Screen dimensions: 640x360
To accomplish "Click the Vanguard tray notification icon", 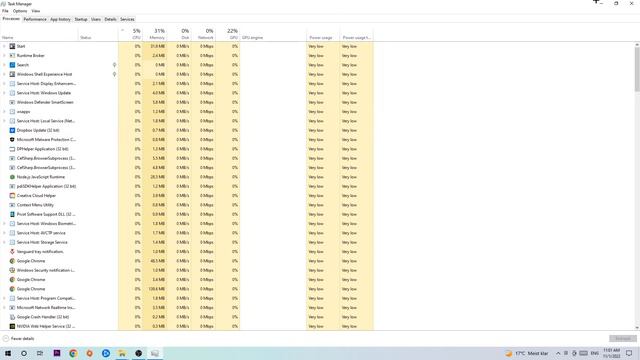I will coord(12,251).
